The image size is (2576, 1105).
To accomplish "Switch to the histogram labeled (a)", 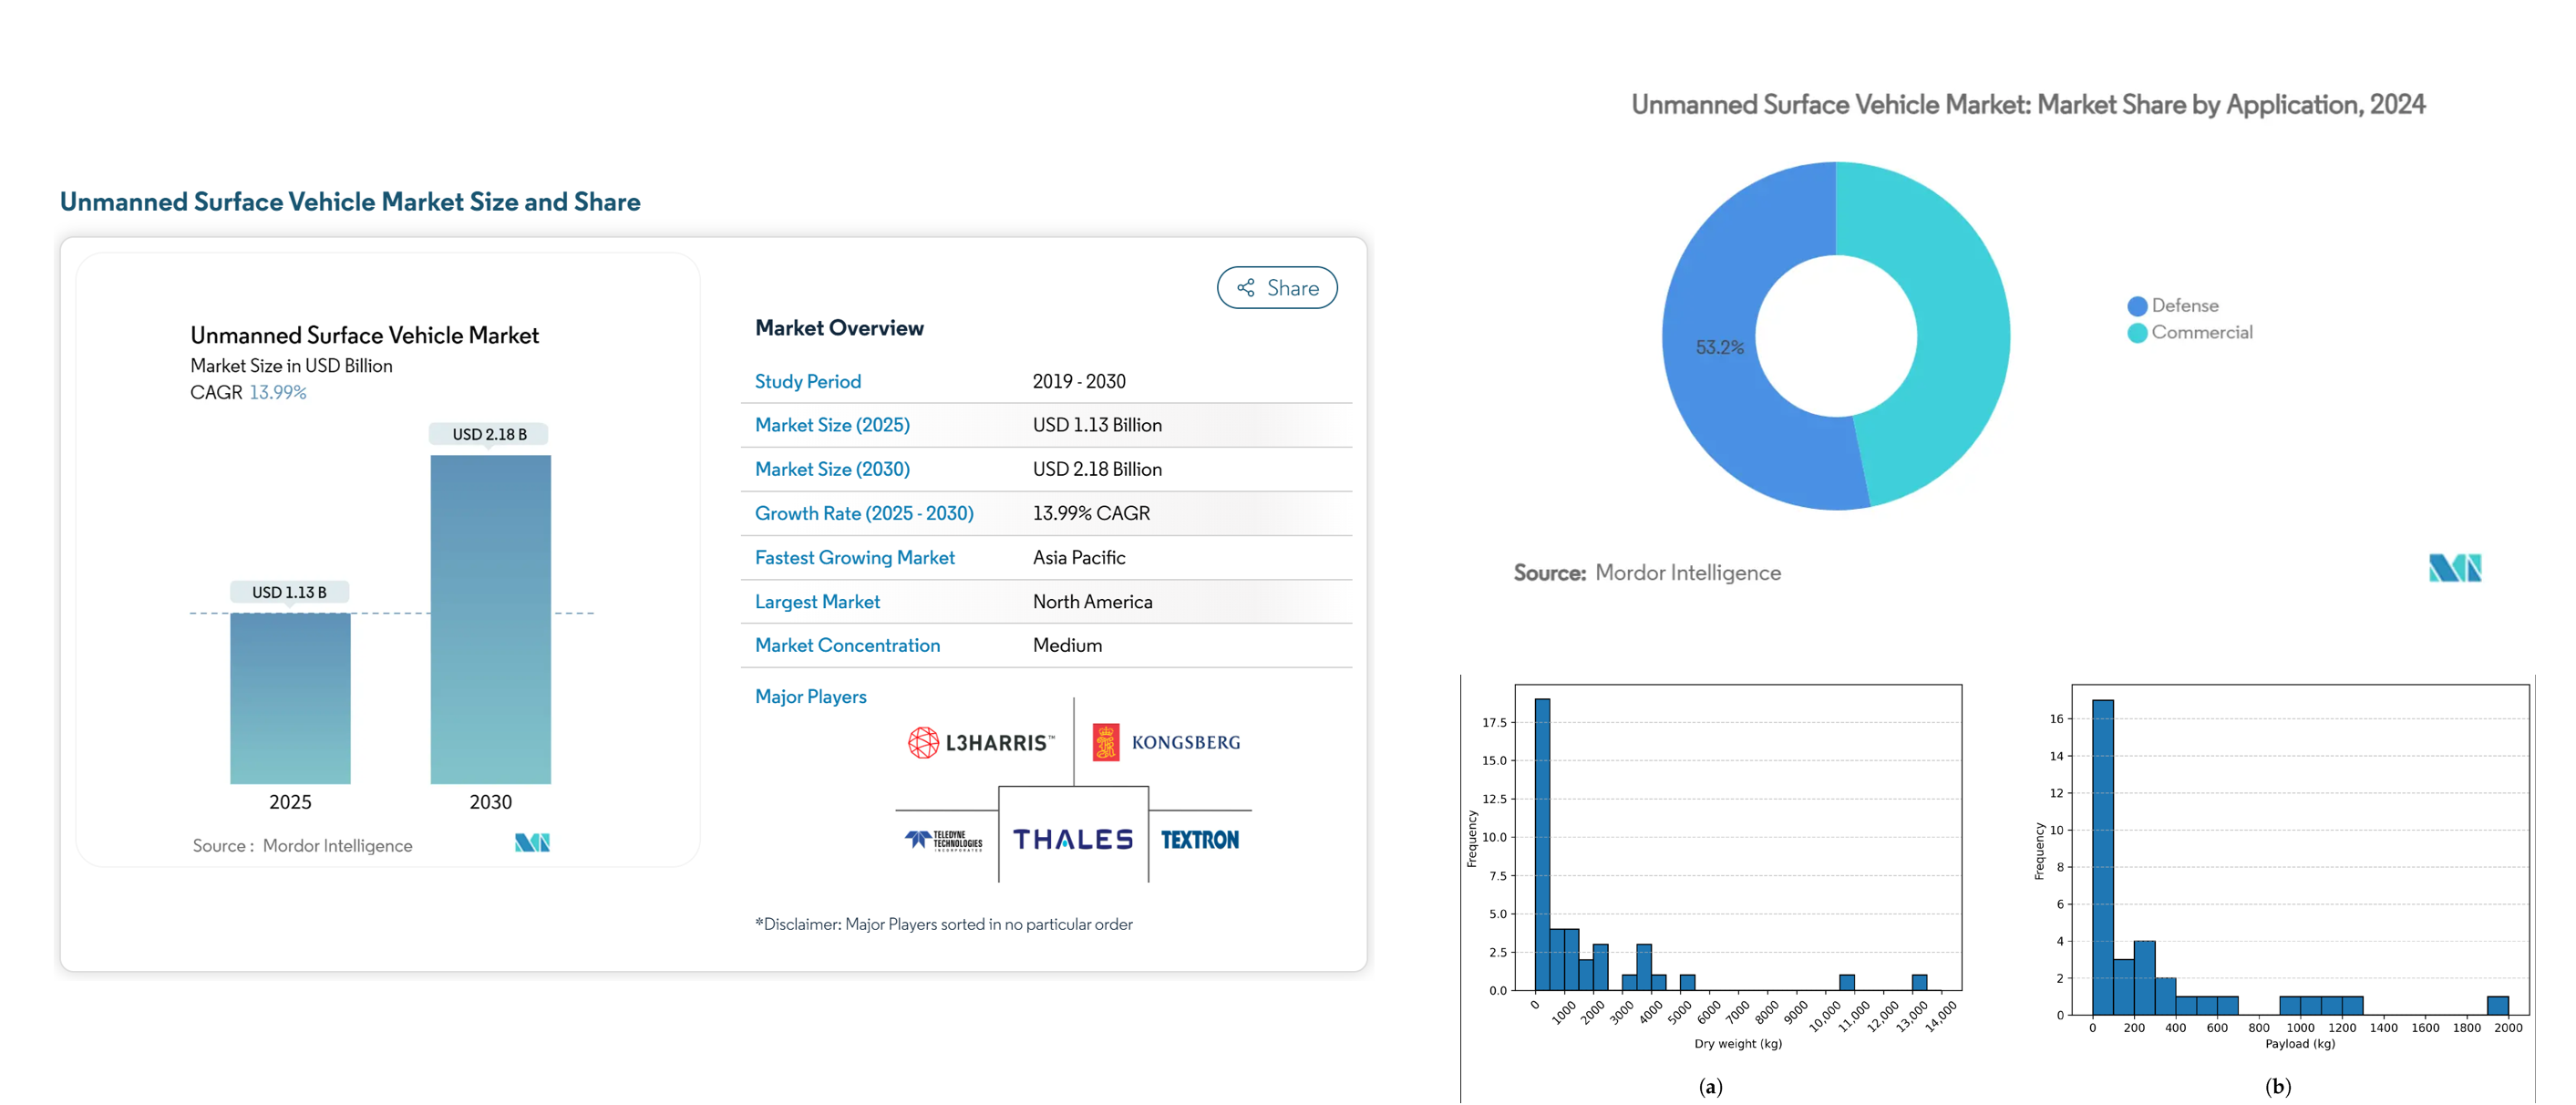I will [x=1711, y=1087].
